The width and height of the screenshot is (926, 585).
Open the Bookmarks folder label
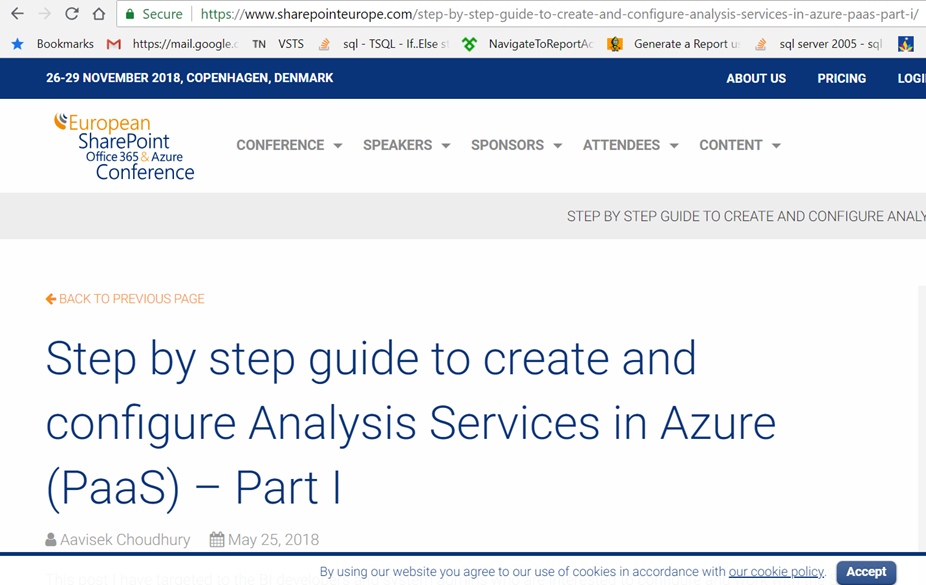click(x=65, y=44)
